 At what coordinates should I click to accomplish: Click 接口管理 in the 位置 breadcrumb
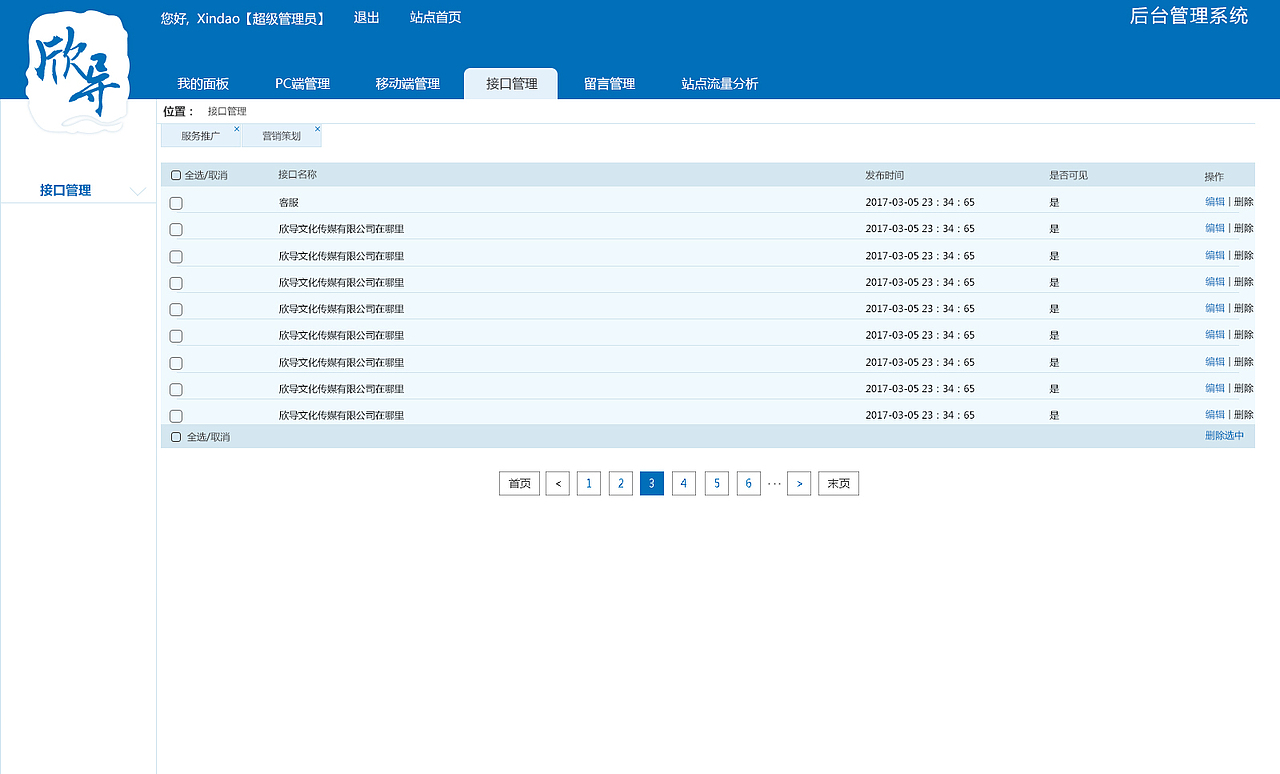pos(227,112)
